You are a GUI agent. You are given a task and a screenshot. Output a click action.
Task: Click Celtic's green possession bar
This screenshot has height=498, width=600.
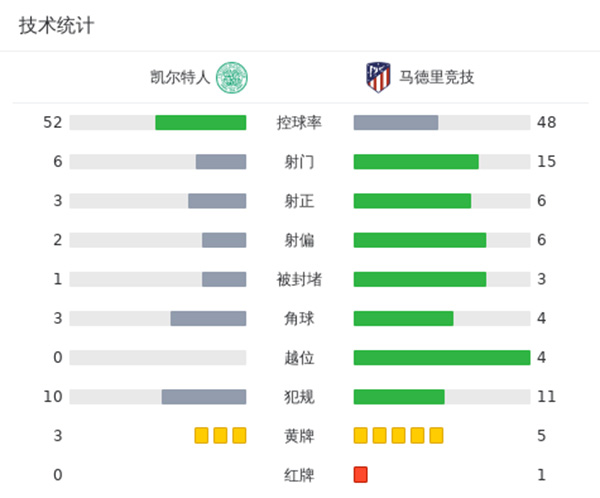pyautogui.click(x=201, y=123)
